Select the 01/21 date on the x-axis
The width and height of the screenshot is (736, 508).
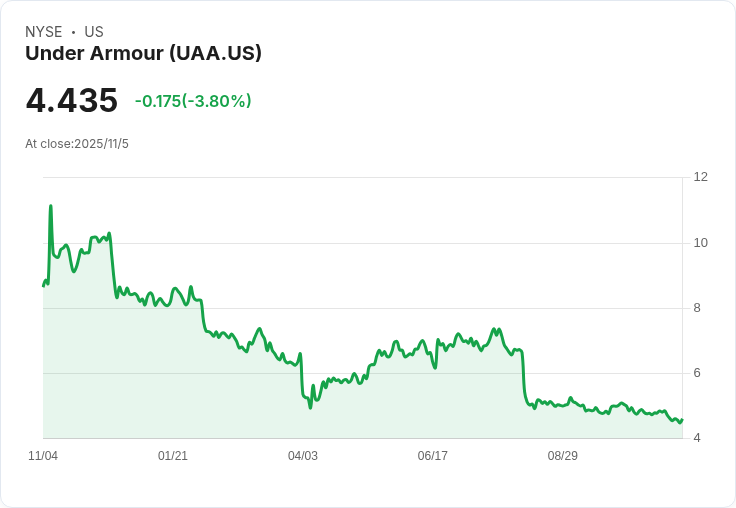coord(173,455)
